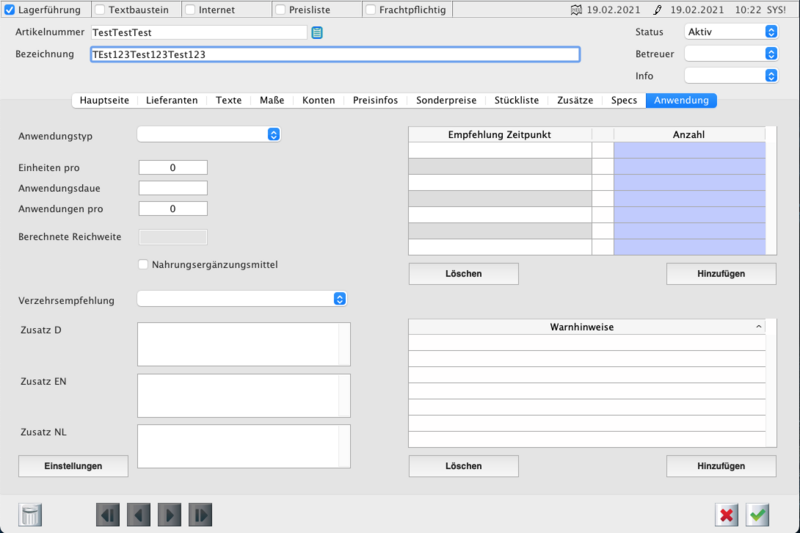
Task: Tick the Frachtpflichtig checkbox
Action: pos(371,10)
